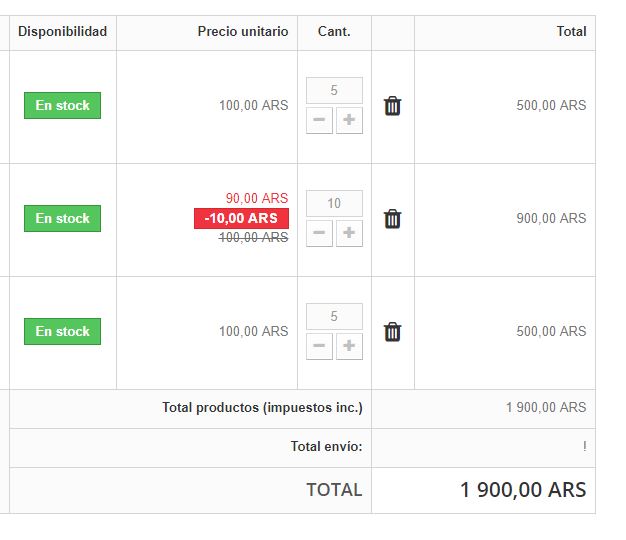Click quantity field showing 10
The height and width of the screenshot is (540, 626).
click(334, 204)
